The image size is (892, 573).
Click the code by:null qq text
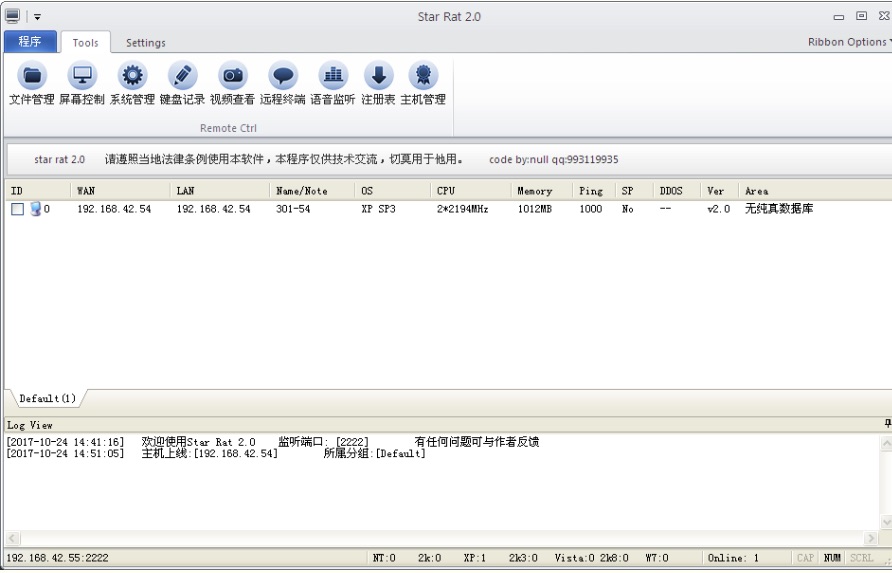pyautogui.click(x=554, y=160)
